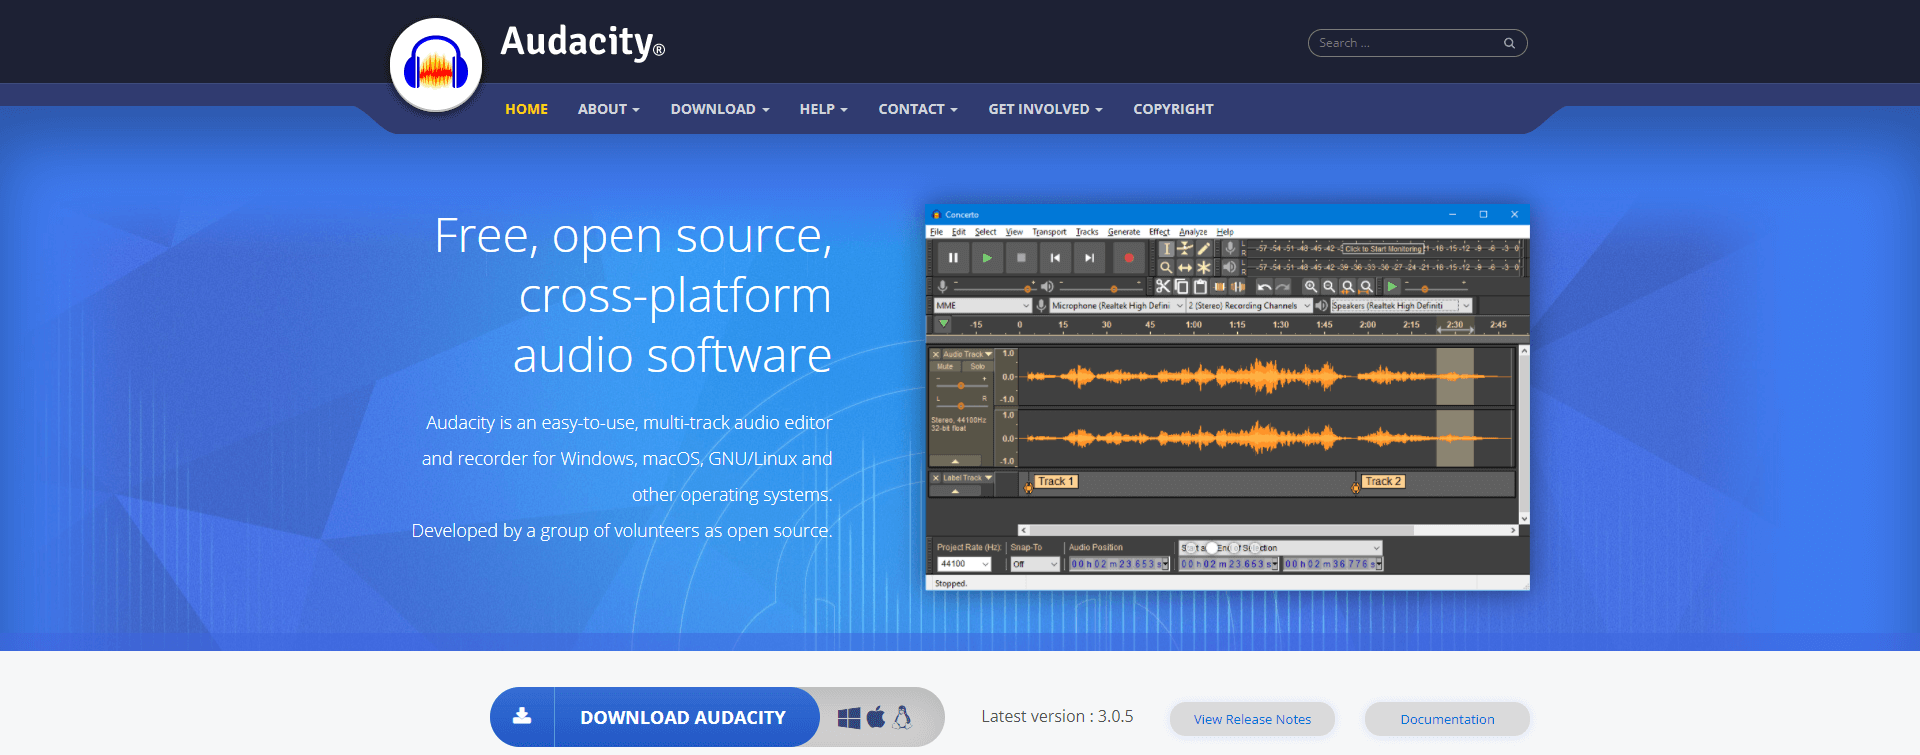The image size is (1920, 755).
Task: Open the File menu in Concerto window
Action: point(937,232)
